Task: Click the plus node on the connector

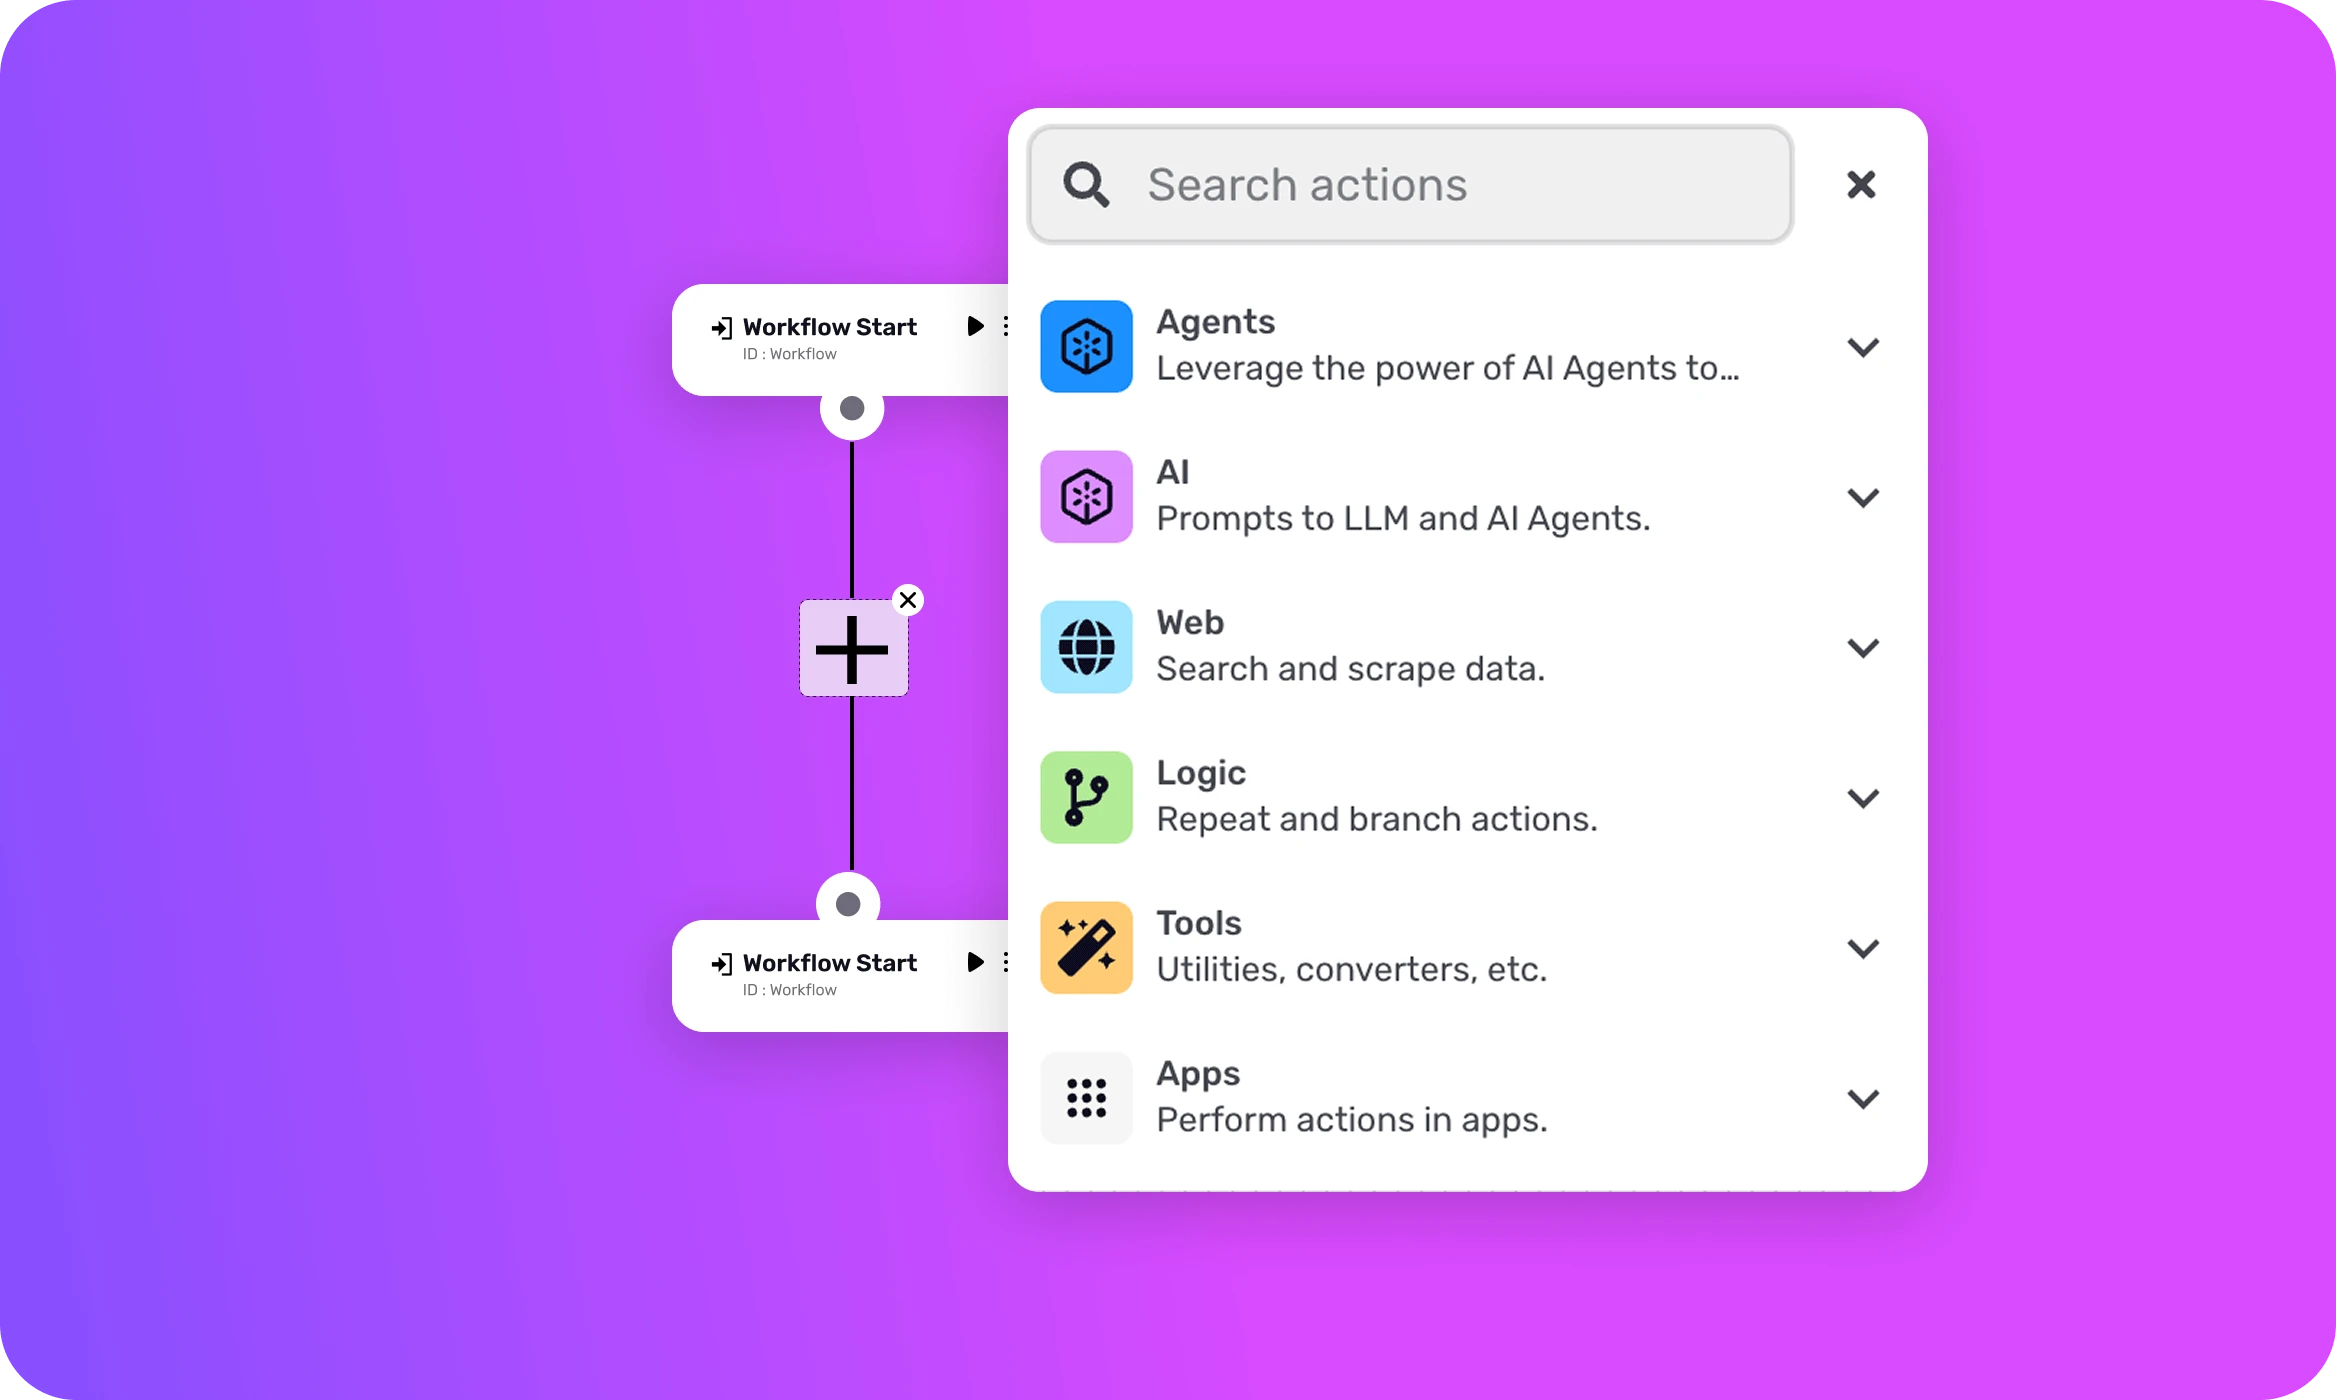Action: coord(852,648)
